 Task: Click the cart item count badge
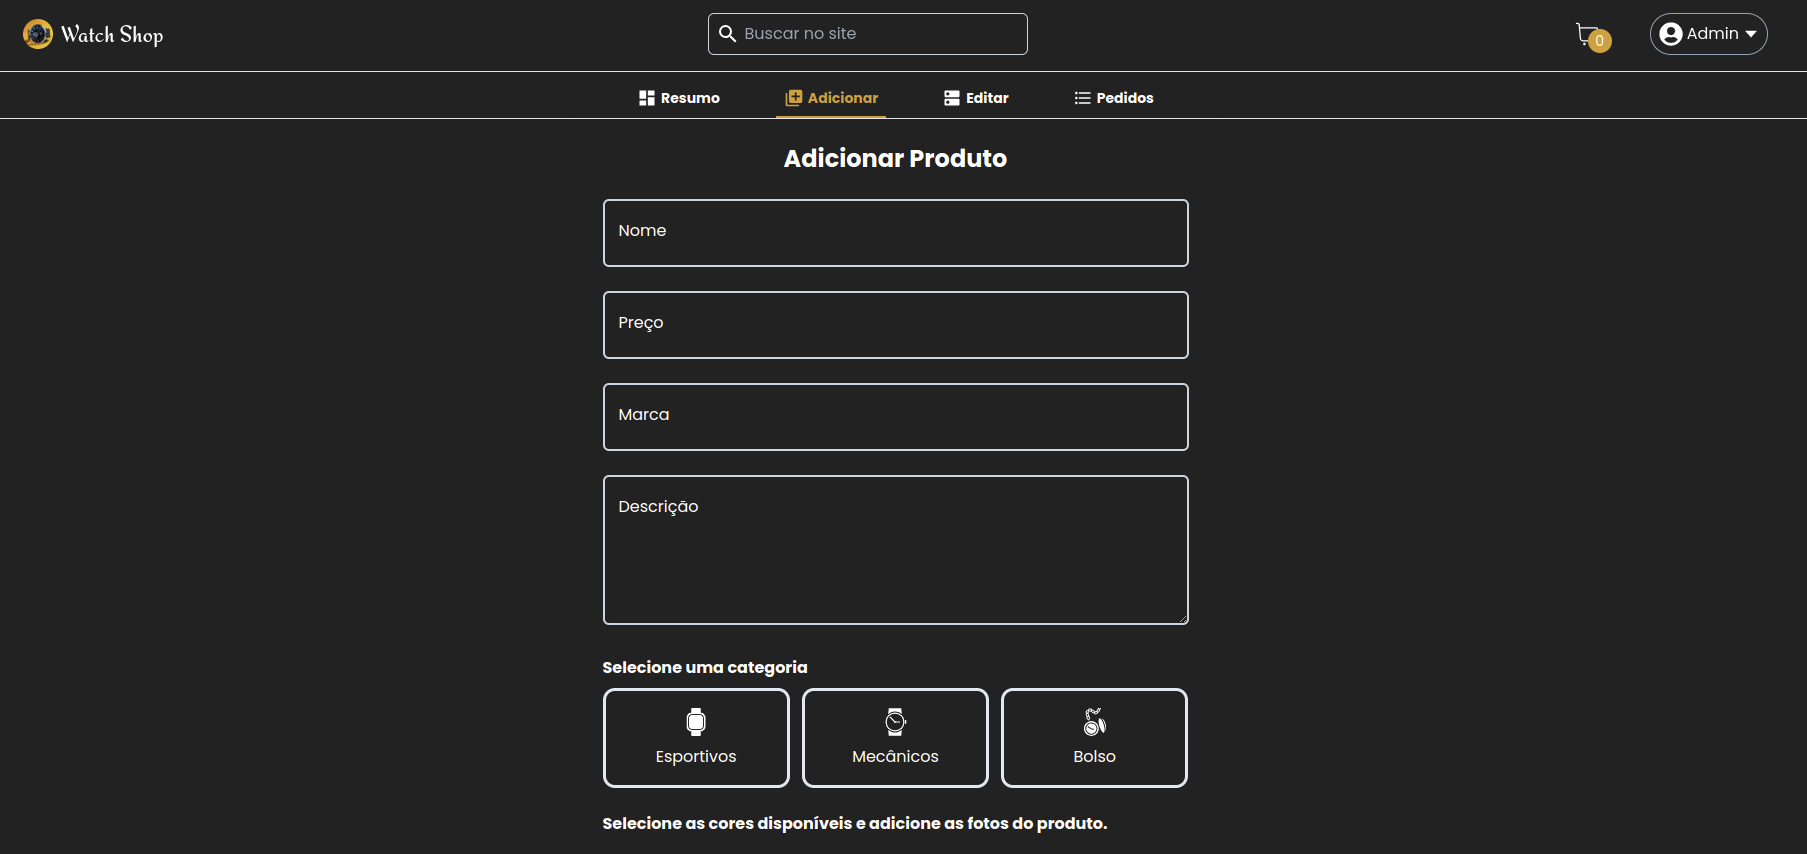pos(1600,41)
